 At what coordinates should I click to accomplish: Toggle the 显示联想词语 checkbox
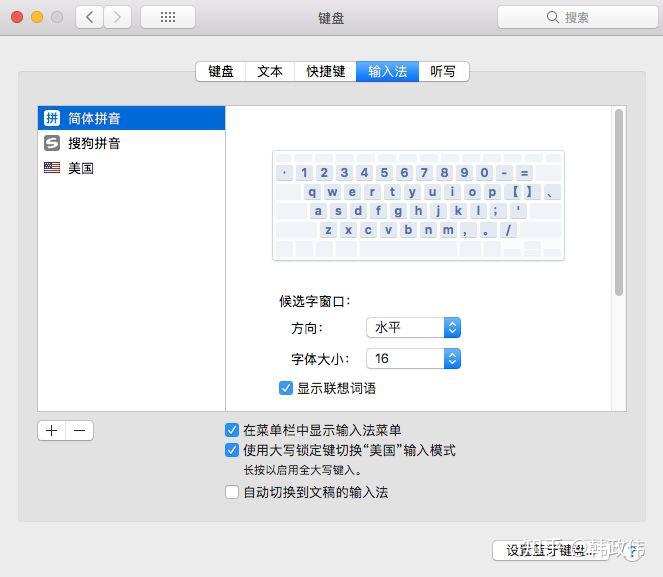(x=286, y=388)
